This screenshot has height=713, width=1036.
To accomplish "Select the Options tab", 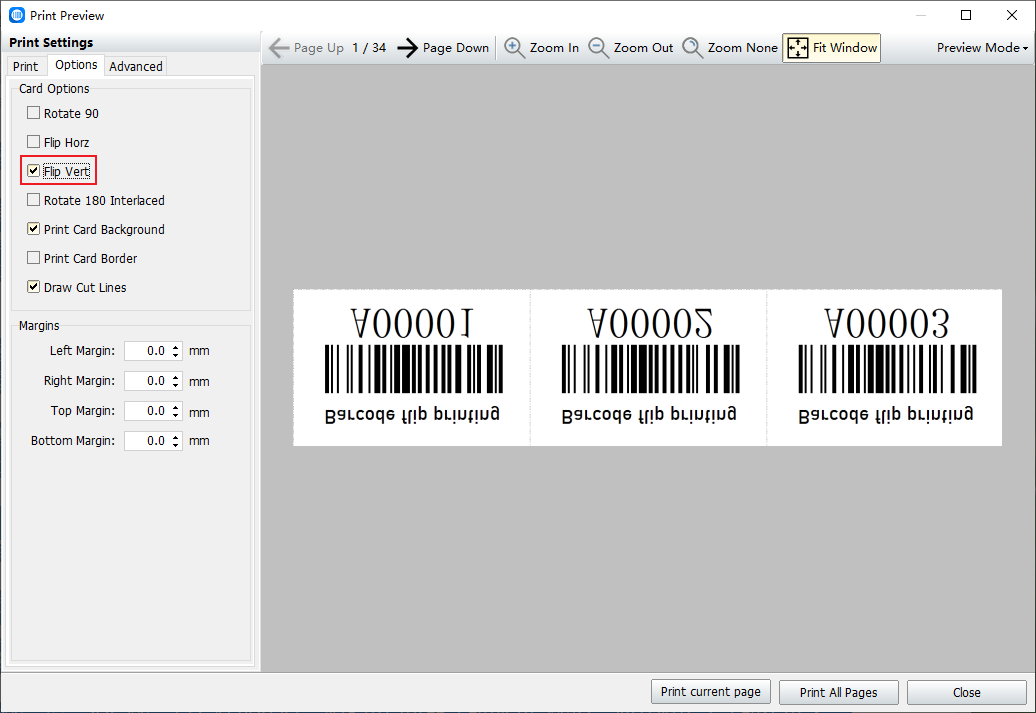I will pos(76,65).
